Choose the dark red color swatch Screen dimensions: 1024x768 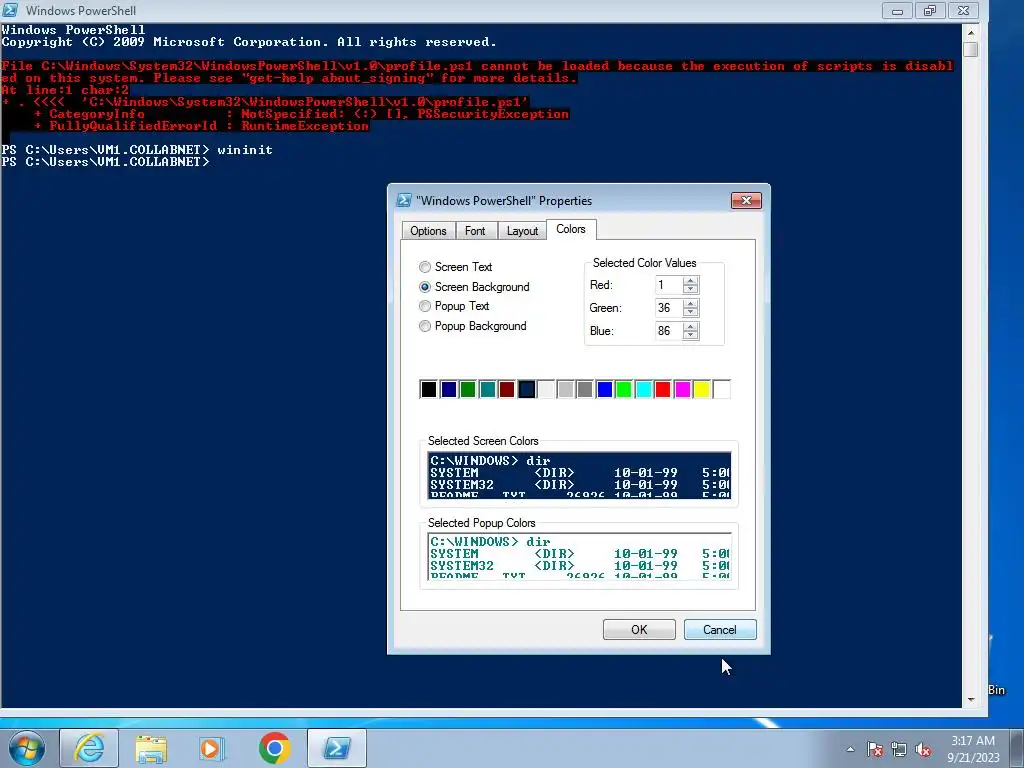(507, 389)
